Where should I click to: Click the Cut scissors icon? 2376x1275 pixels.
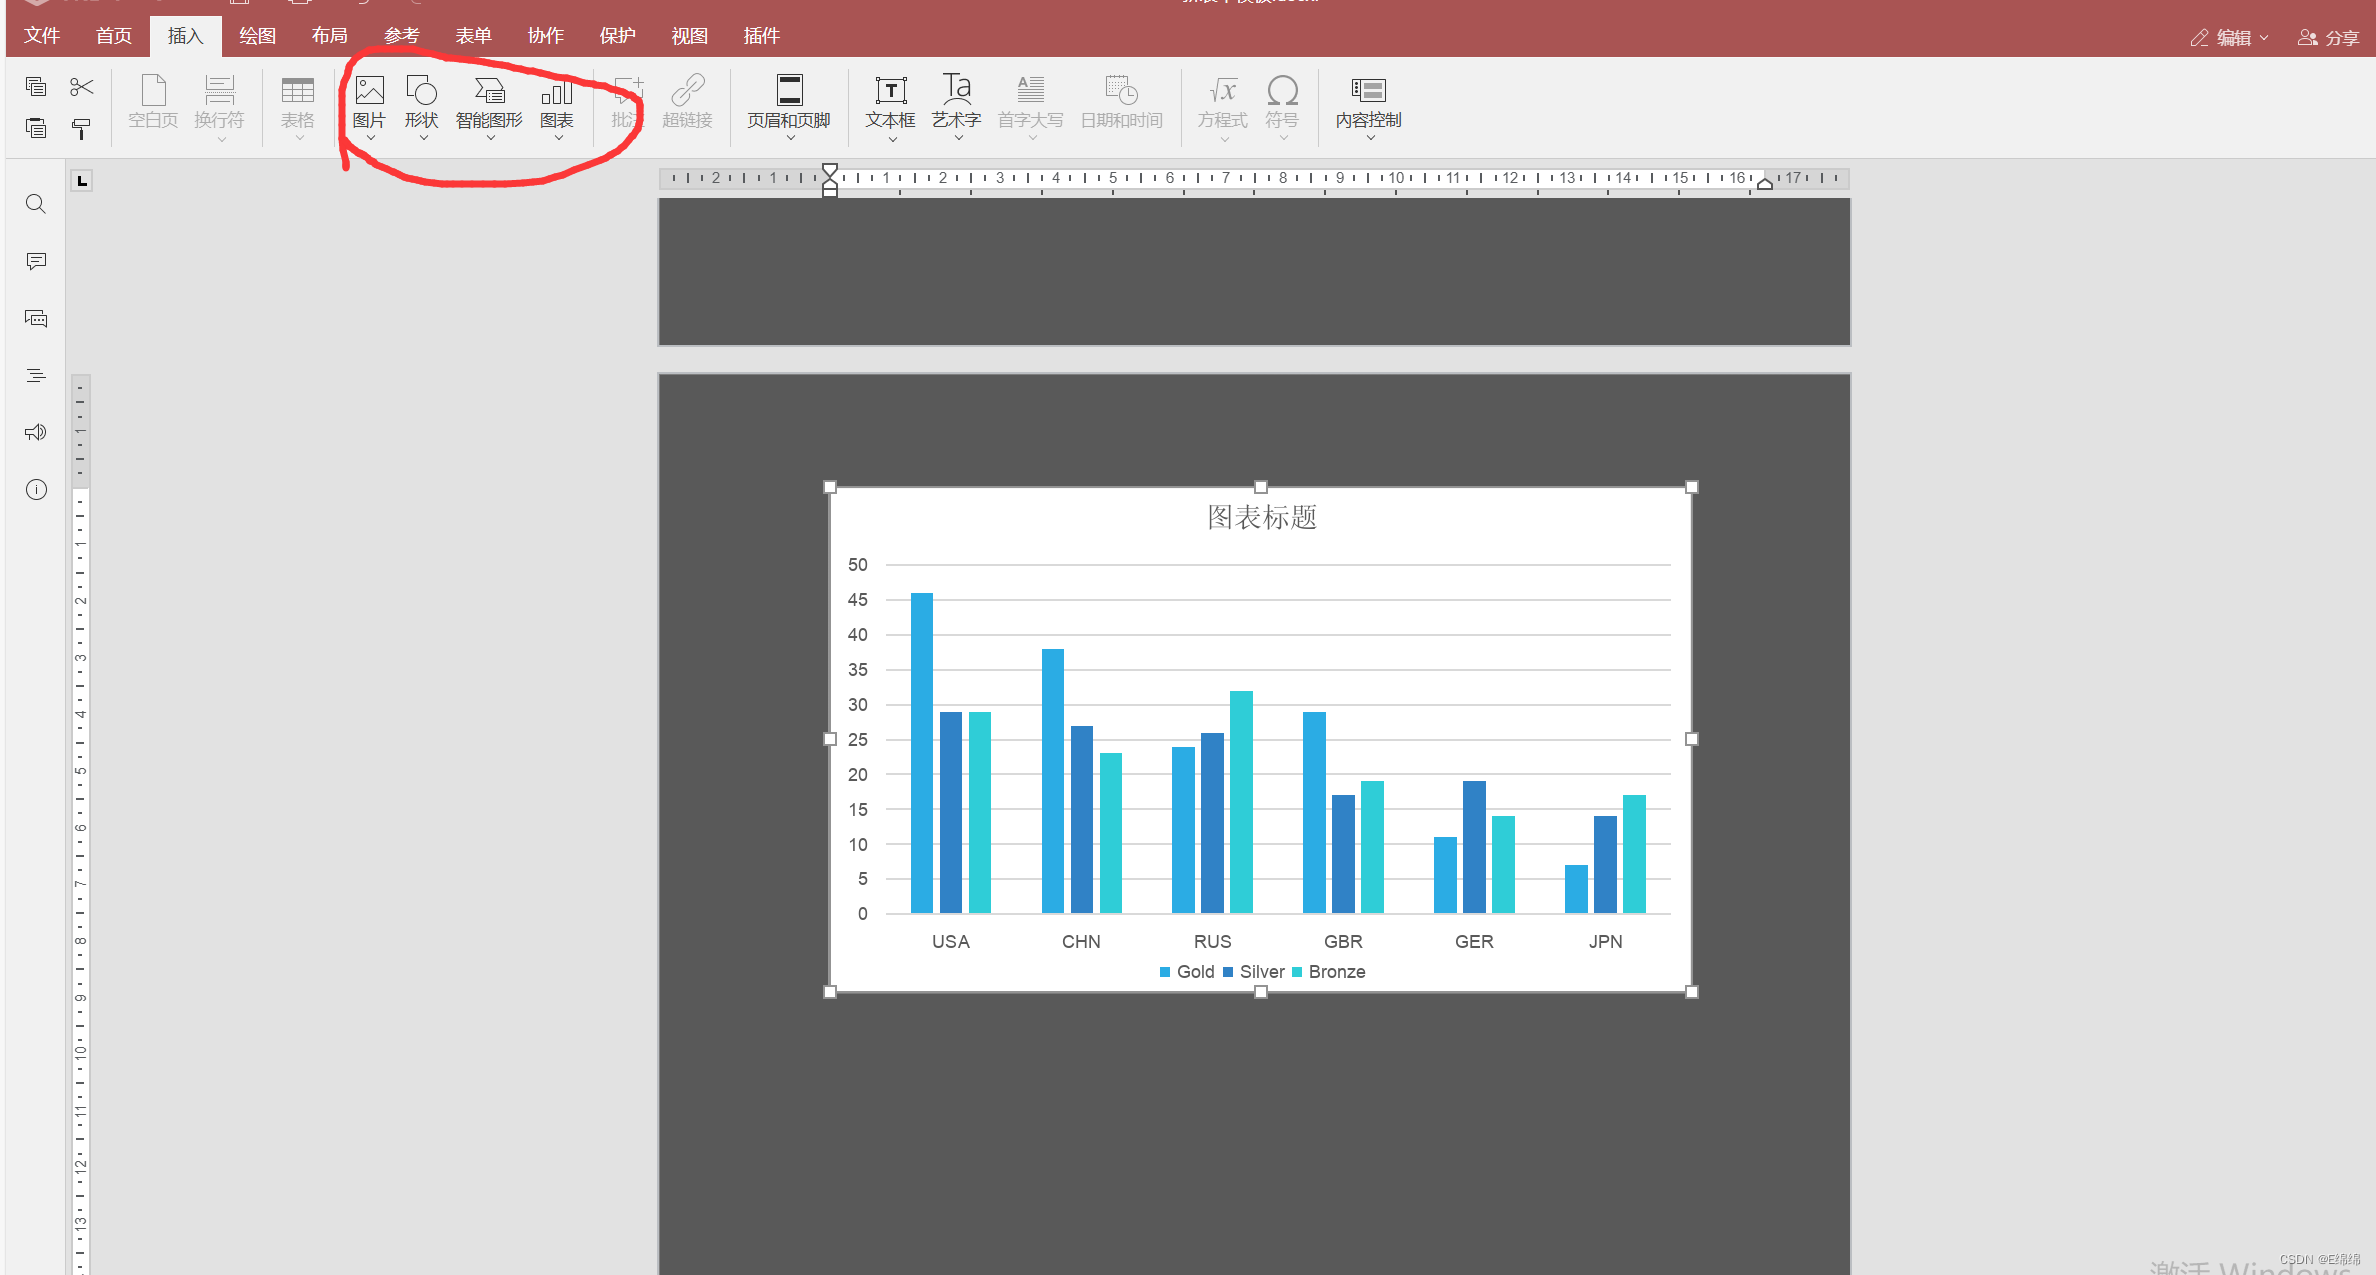[82, 87]
